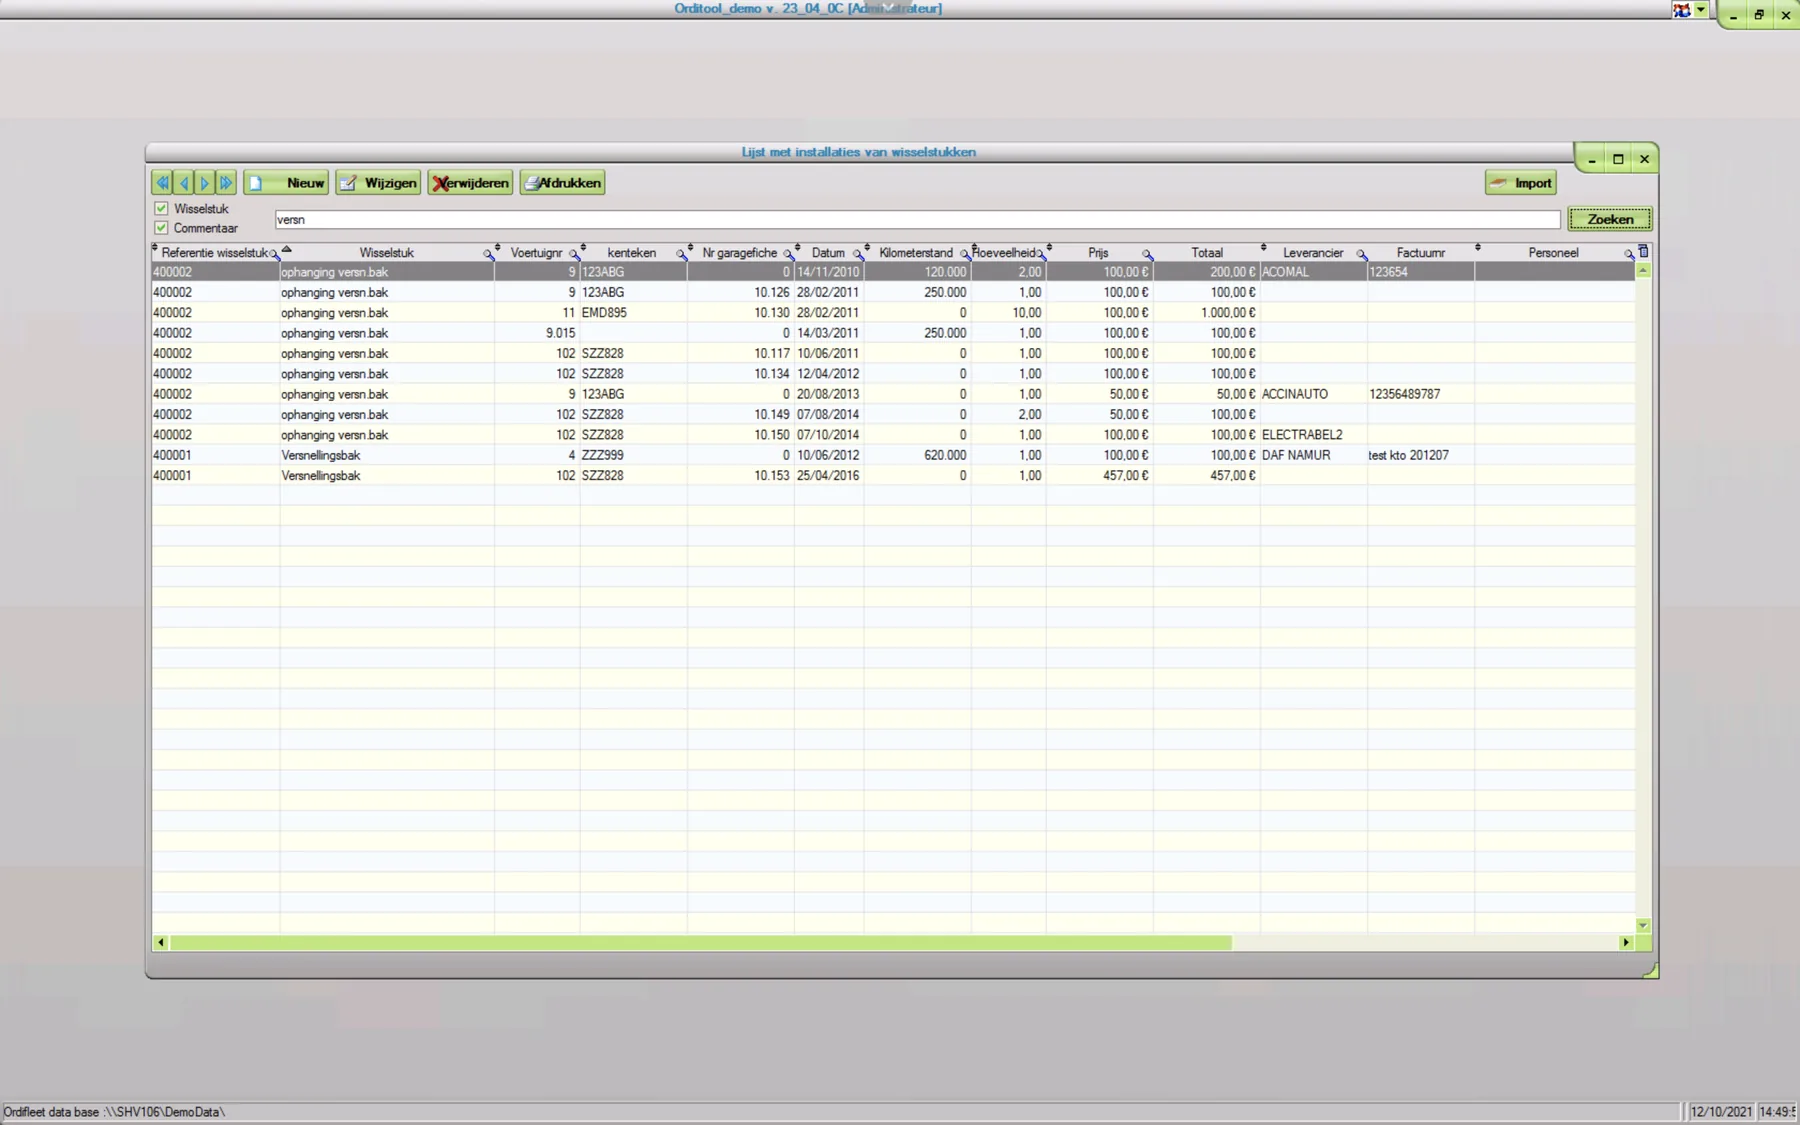Click the vertical scrollbar up arrow
The height and width of the screenshot is (1125, 1800).
[x=1643, y=271]
